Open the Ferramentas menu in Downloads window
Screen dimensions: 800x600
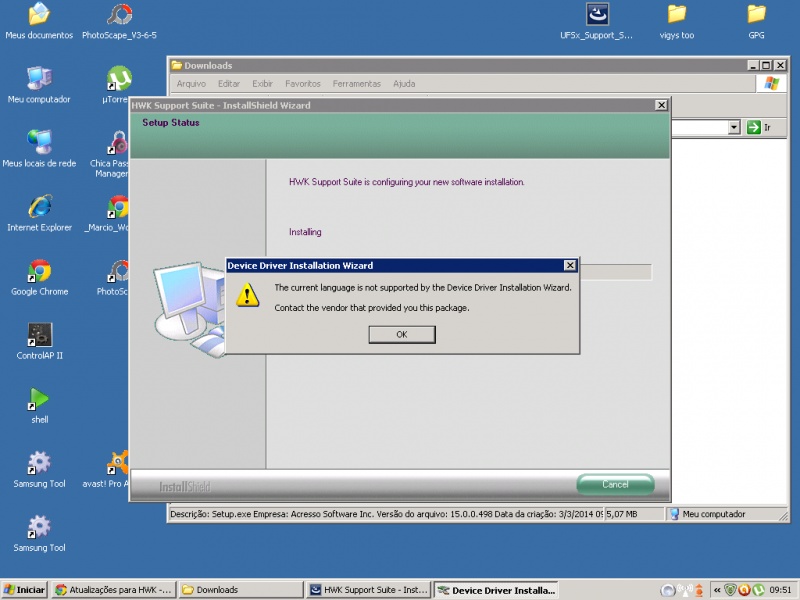click(357, 84)
